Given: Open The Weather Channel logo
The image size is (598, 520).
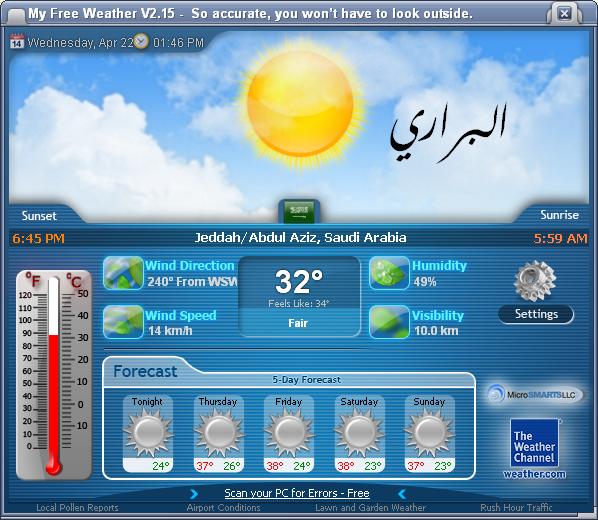Looking at the screenshot, I should [x=534, y=443].
